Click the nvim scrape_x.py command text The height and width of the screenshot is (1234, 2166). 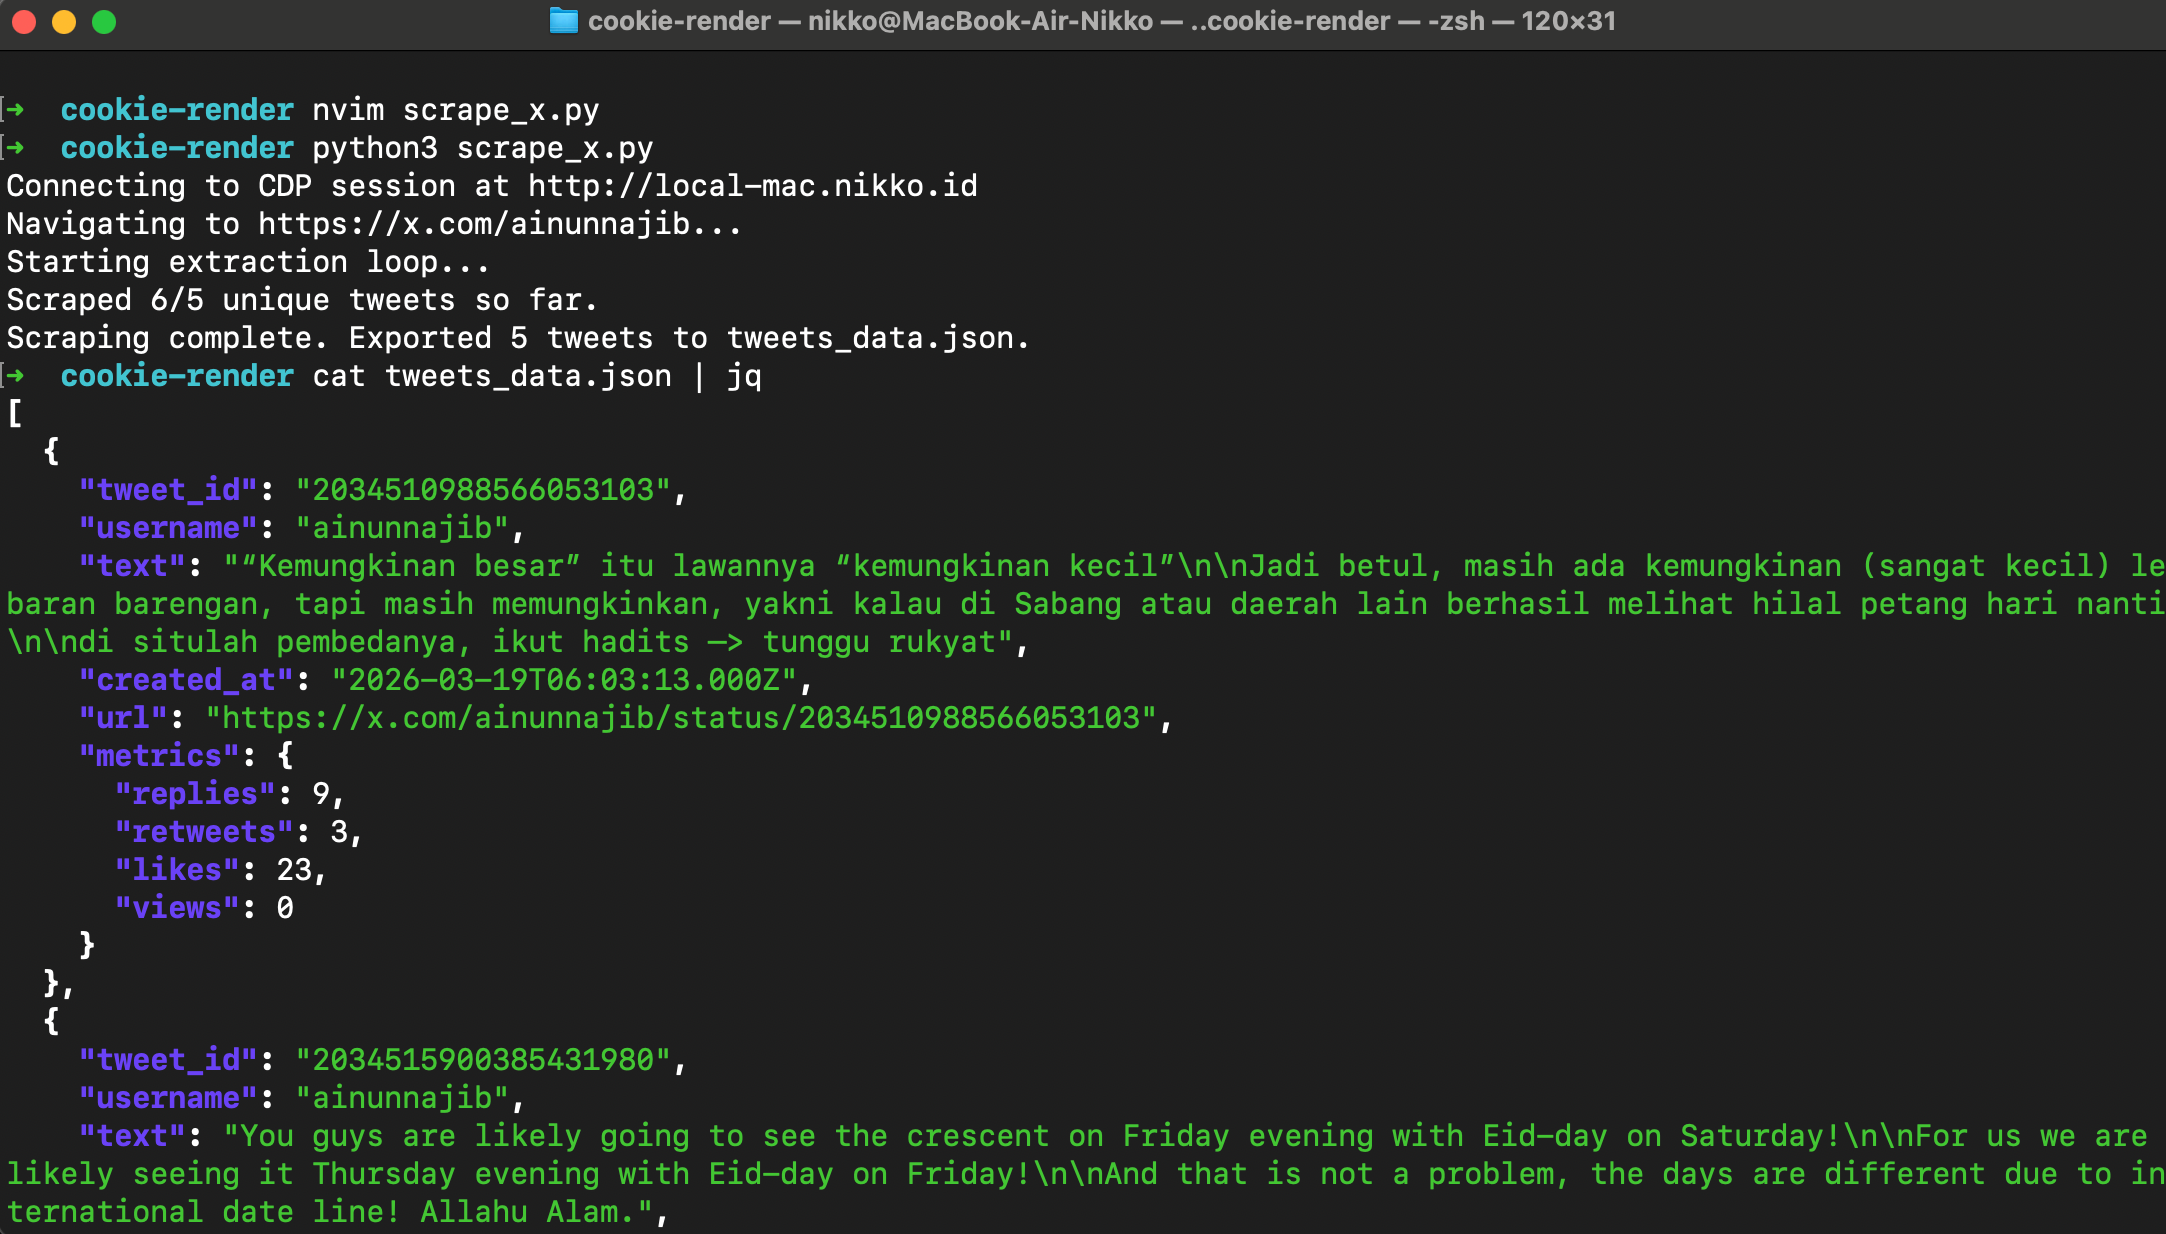tap(456, 109)
